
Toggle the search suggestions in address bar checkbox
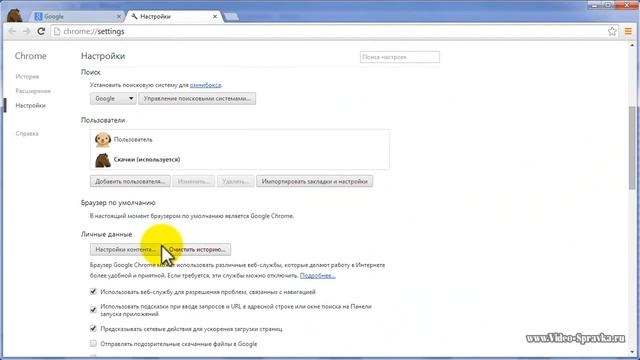93,310
